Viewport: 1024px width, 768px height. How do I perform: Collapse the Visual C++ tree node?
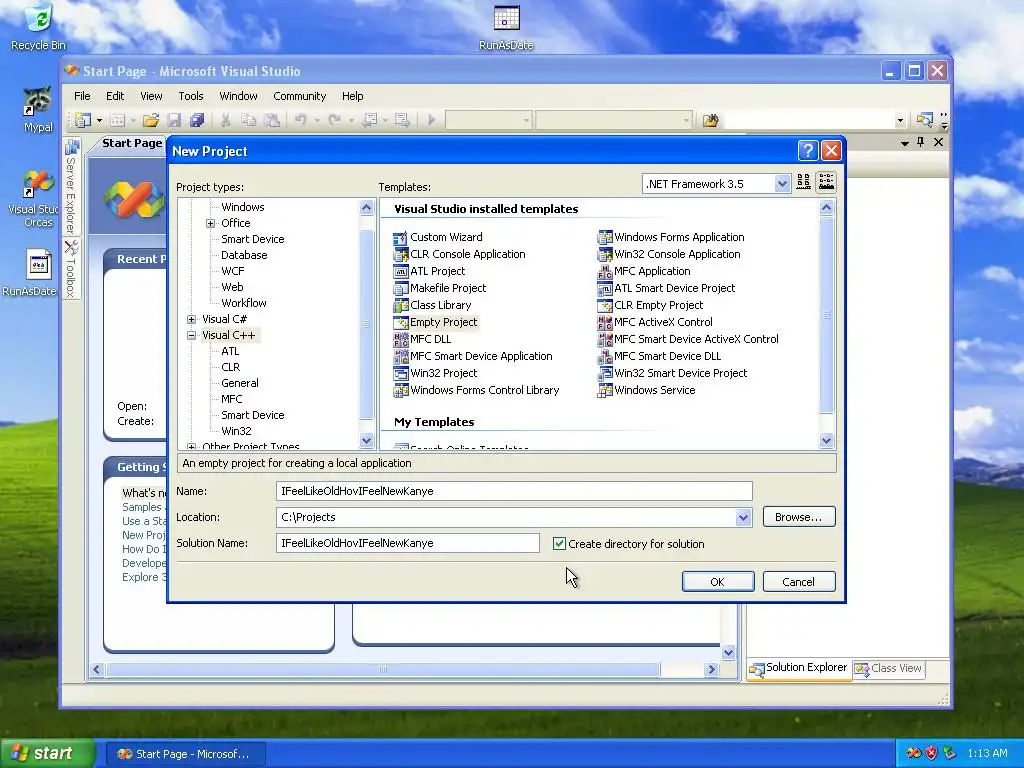191,336
